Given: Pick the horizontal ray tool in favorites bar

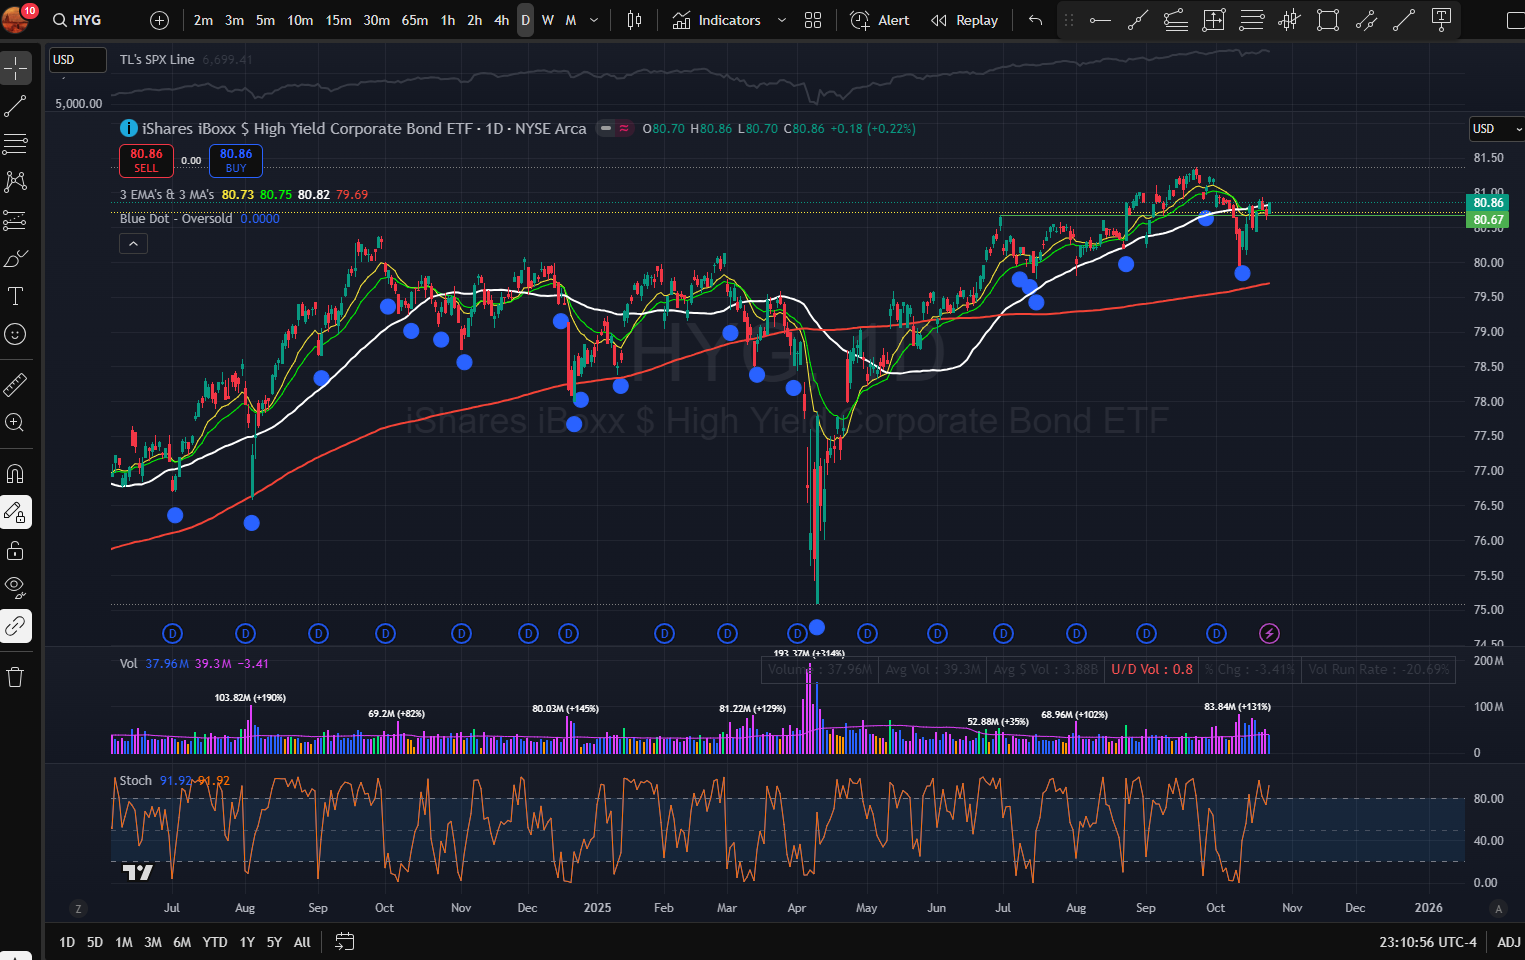Looking at the screenshot, I should click(1100, 20).
